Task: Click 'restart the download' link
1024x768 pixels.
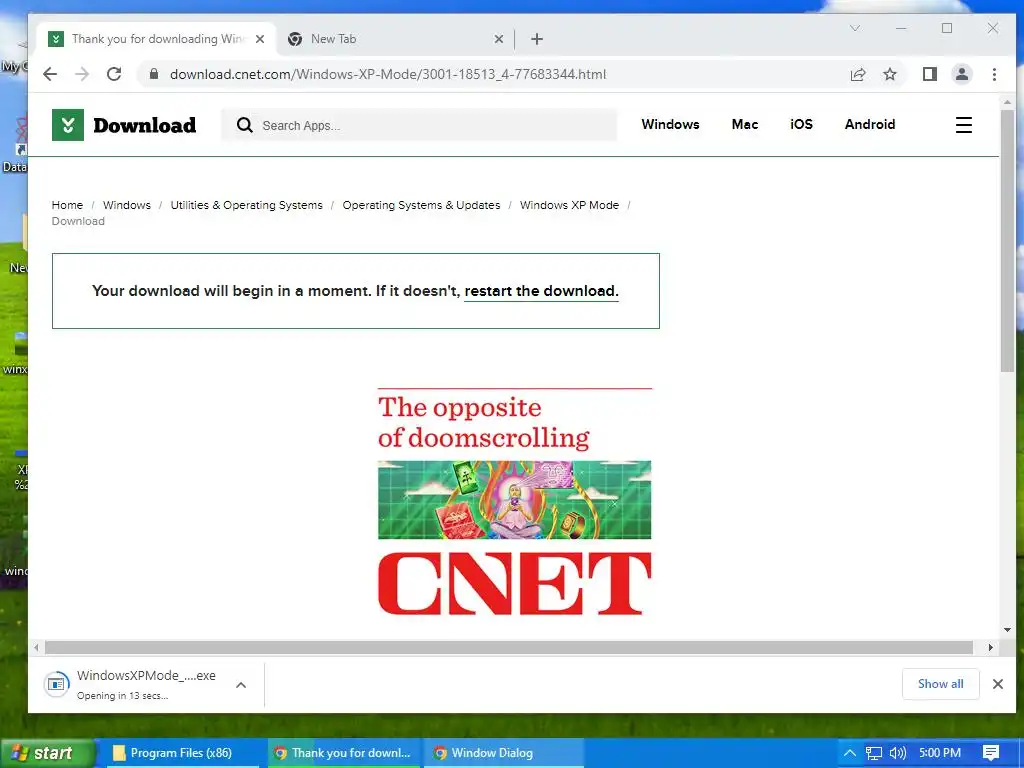Action: tap(541, 291)
